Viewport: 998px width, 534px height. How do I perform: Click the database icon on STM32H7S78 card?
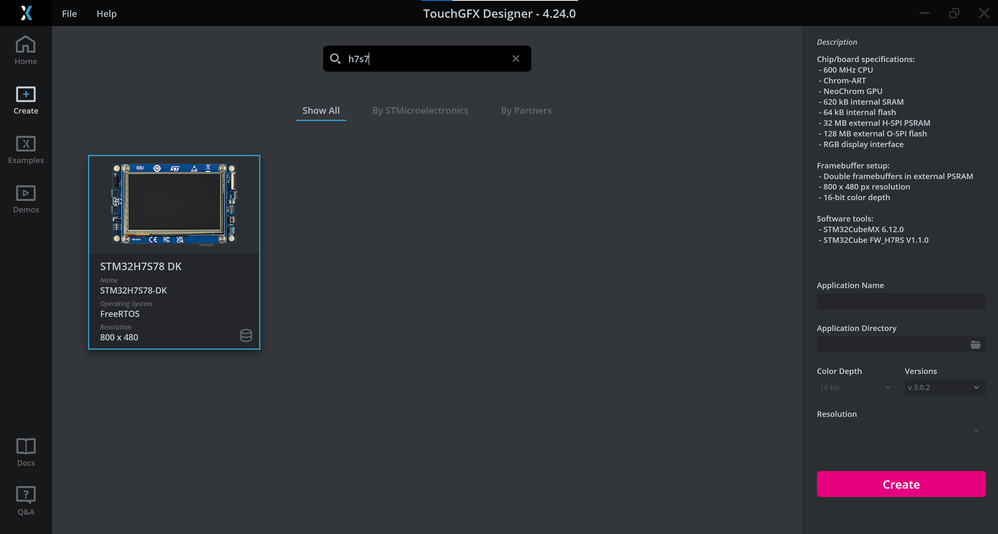(x=246, y=335)
